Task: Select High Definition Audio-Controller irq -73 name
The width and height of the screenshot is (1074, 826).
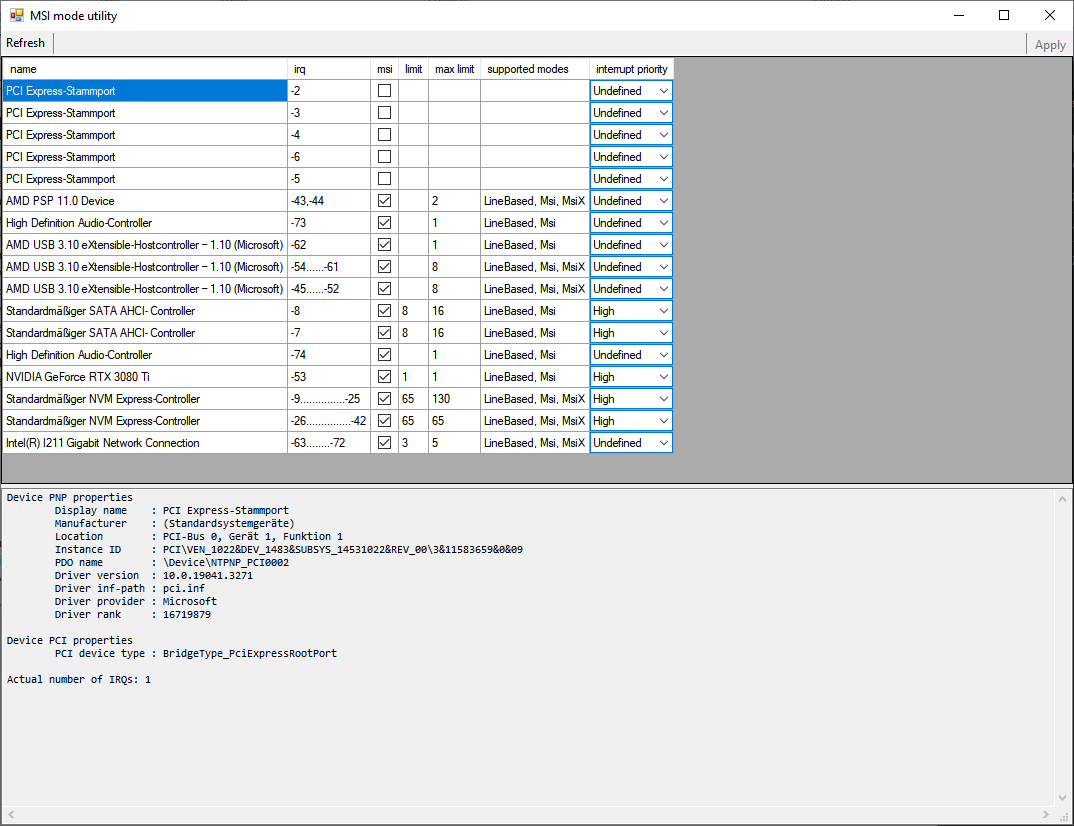Action: [145, 223]
